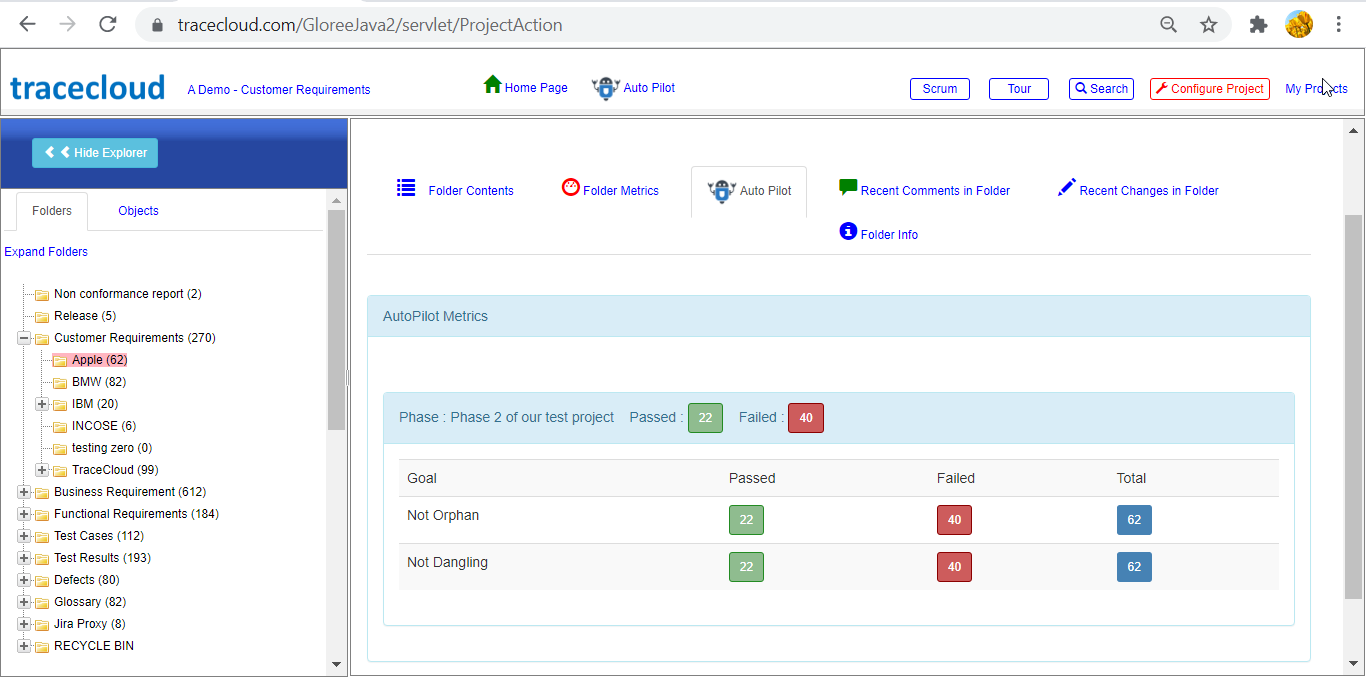Click the Configure Project button
The width and height of the screenshot is (1366, 677).
(x=1210, y=89)
